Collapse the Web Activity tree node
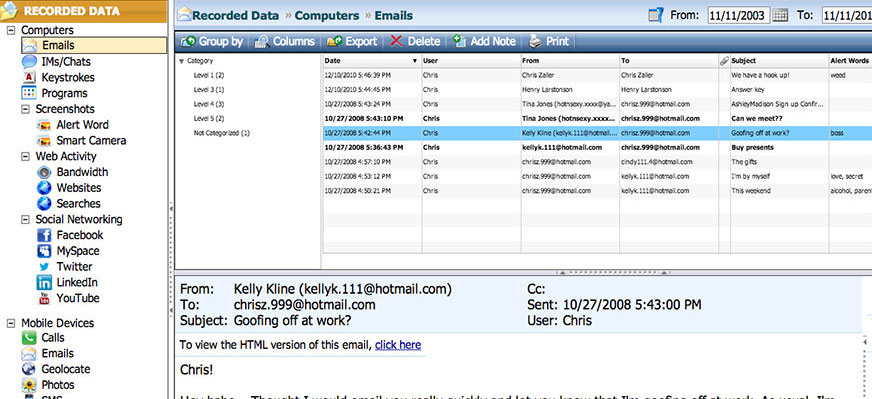Image resolution: width=872 pixels, height=399 pixels. (25, 156)
